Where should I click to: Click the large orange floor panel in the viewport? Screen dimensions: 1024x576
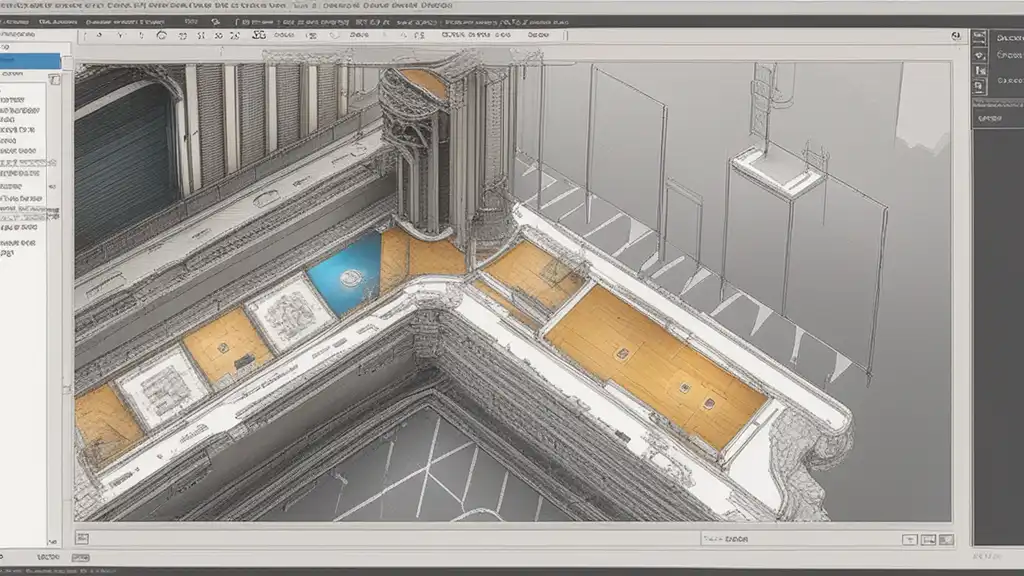click(x=656, y=367)
